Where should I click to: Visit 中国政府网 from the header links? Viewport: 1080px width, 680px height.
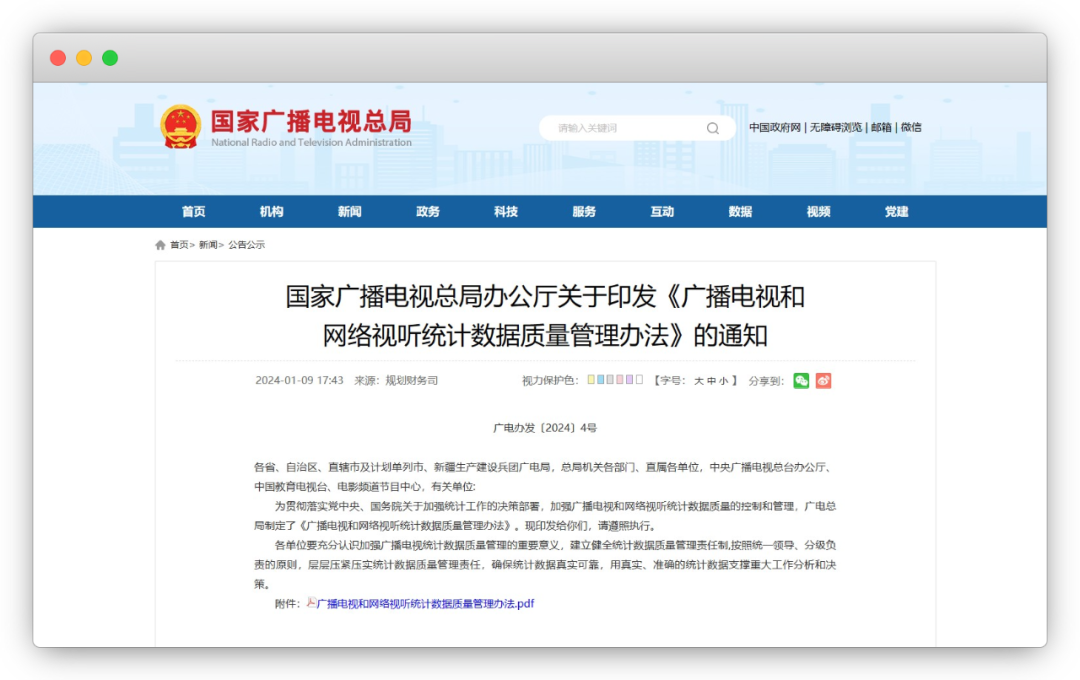point(775,127)
